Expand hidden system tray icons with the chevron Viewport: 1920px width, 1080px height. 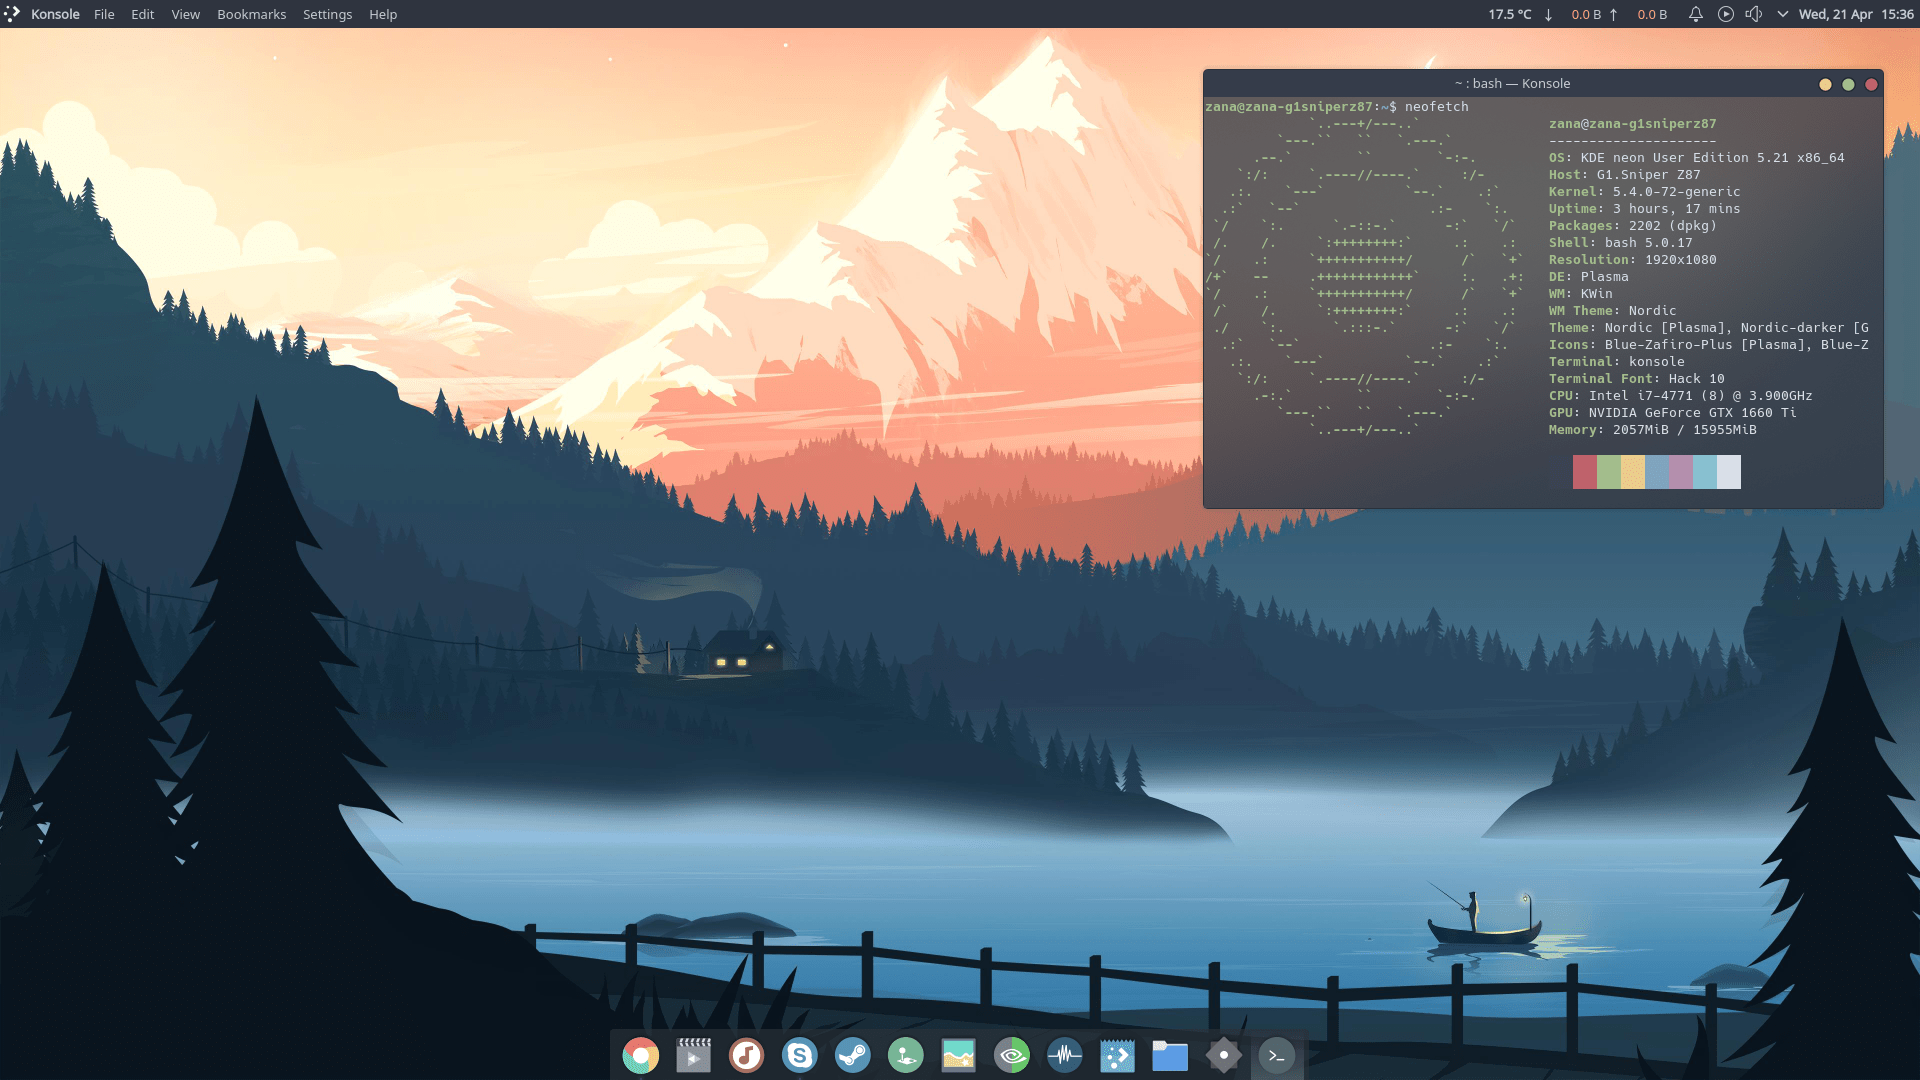pyautogui.click(x=1783, y=14)
